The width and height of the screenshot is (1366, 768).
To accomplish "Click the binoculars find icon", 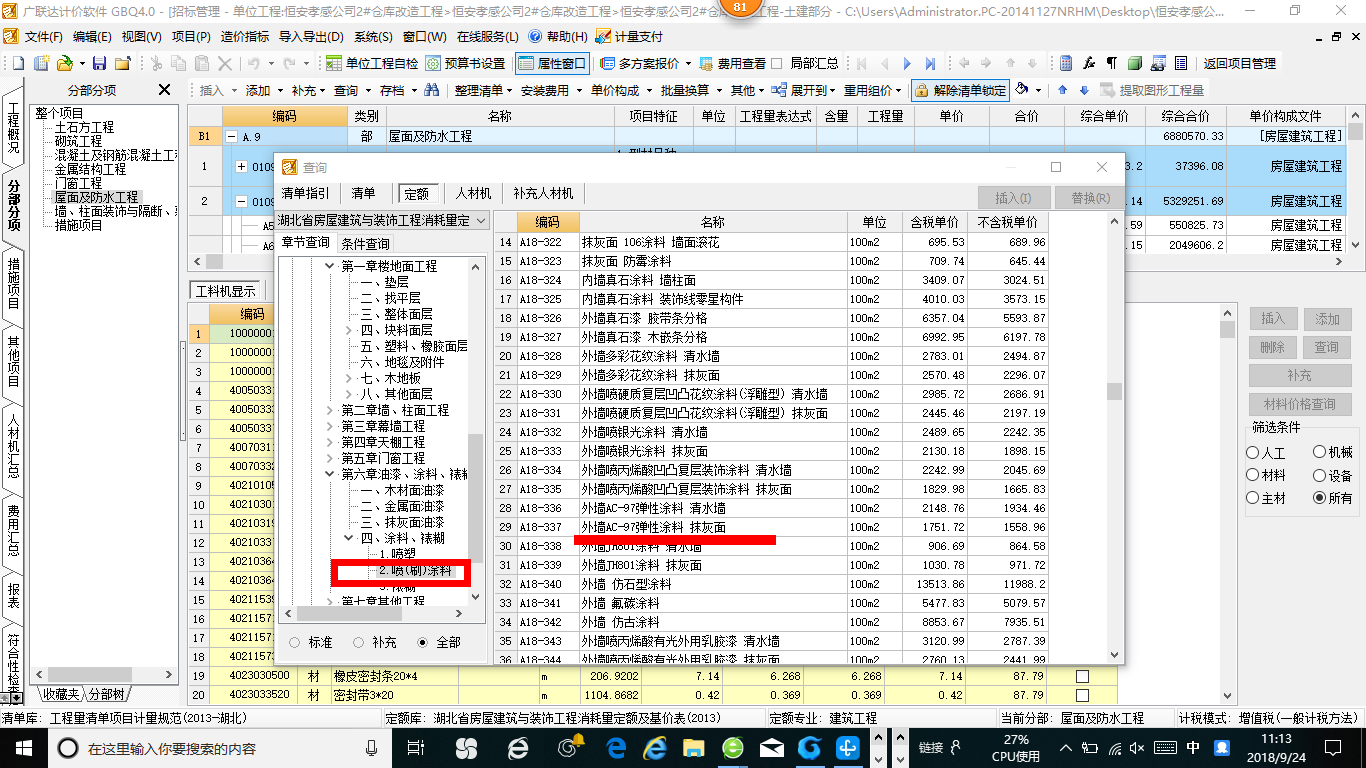I will pyautogui.click(x=432, y=90).
